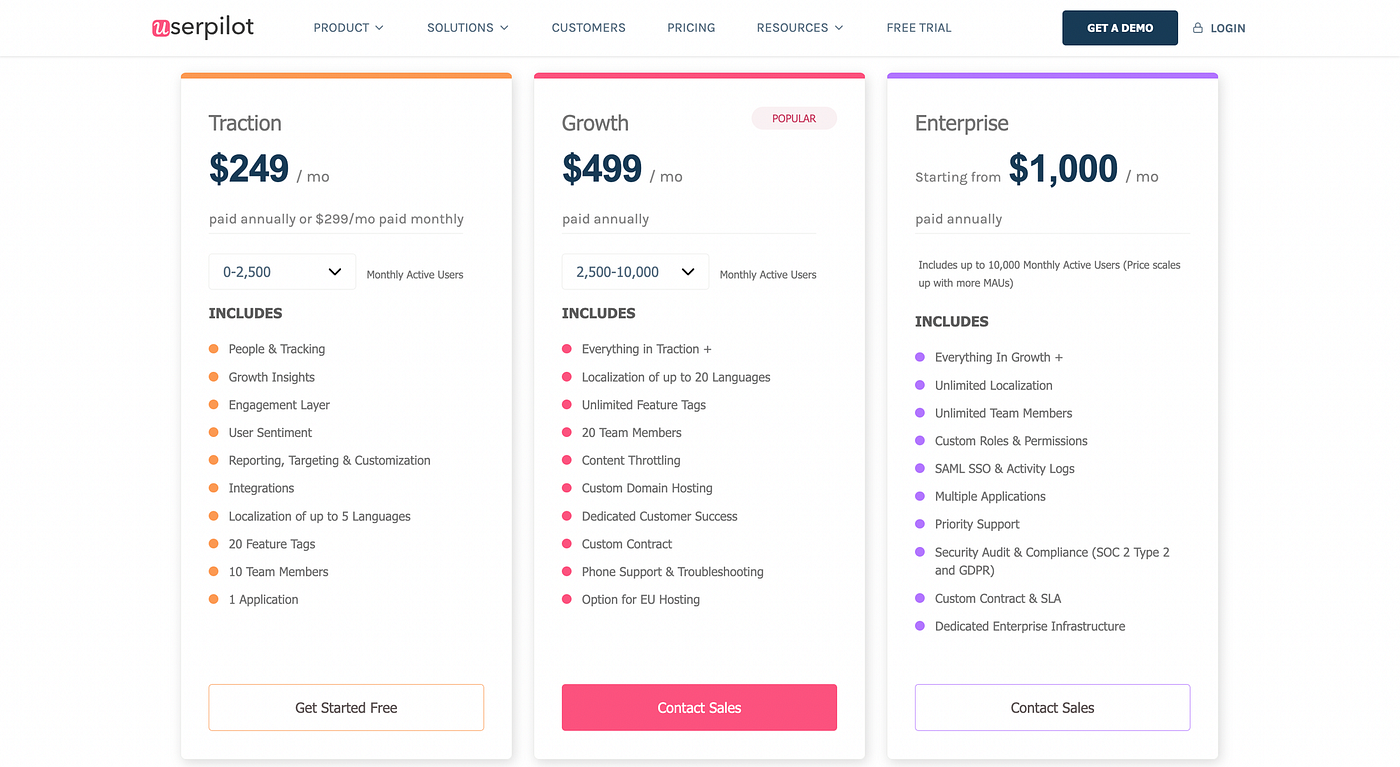This screenshot has height=767, width=1400.
Task: Click Contact Sales on the Growth plan
Action: [x=699, y=708]
